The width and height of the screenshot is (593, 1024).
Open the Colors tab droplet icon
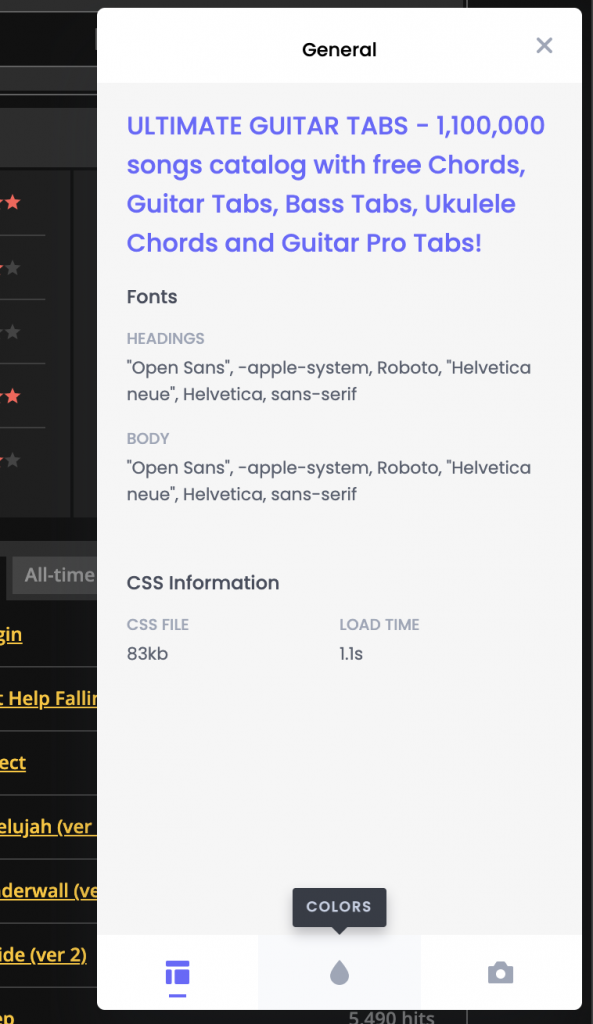339,972
